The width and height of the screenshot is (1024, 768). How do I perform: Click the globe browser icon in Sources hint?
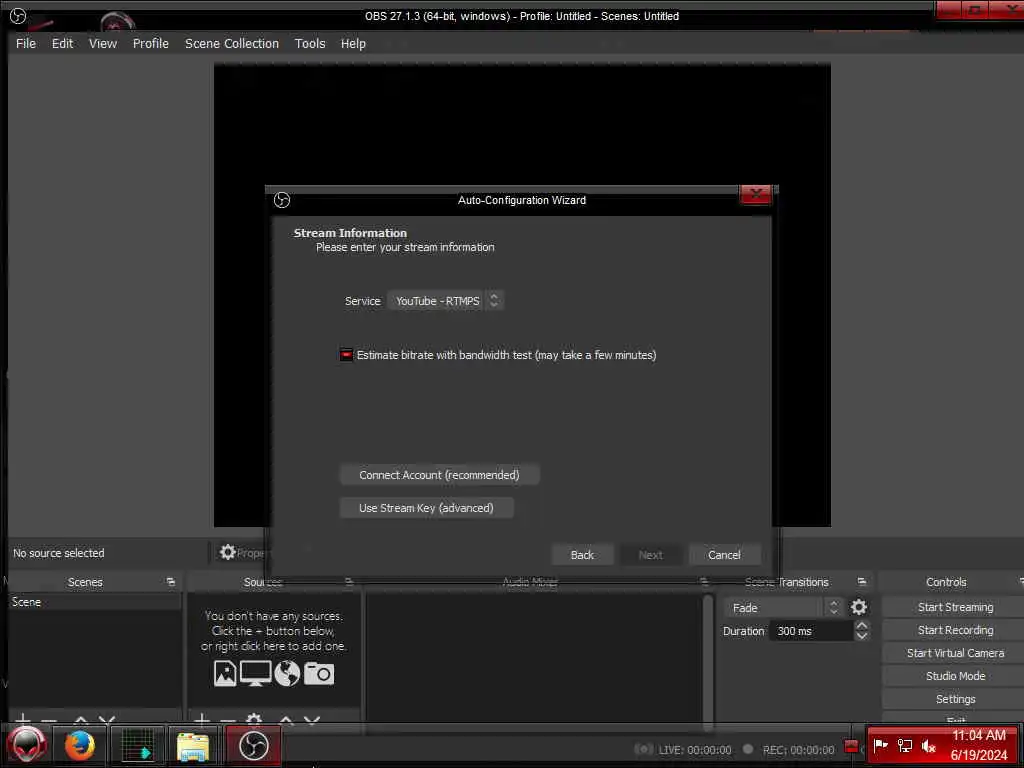point(287,673)
